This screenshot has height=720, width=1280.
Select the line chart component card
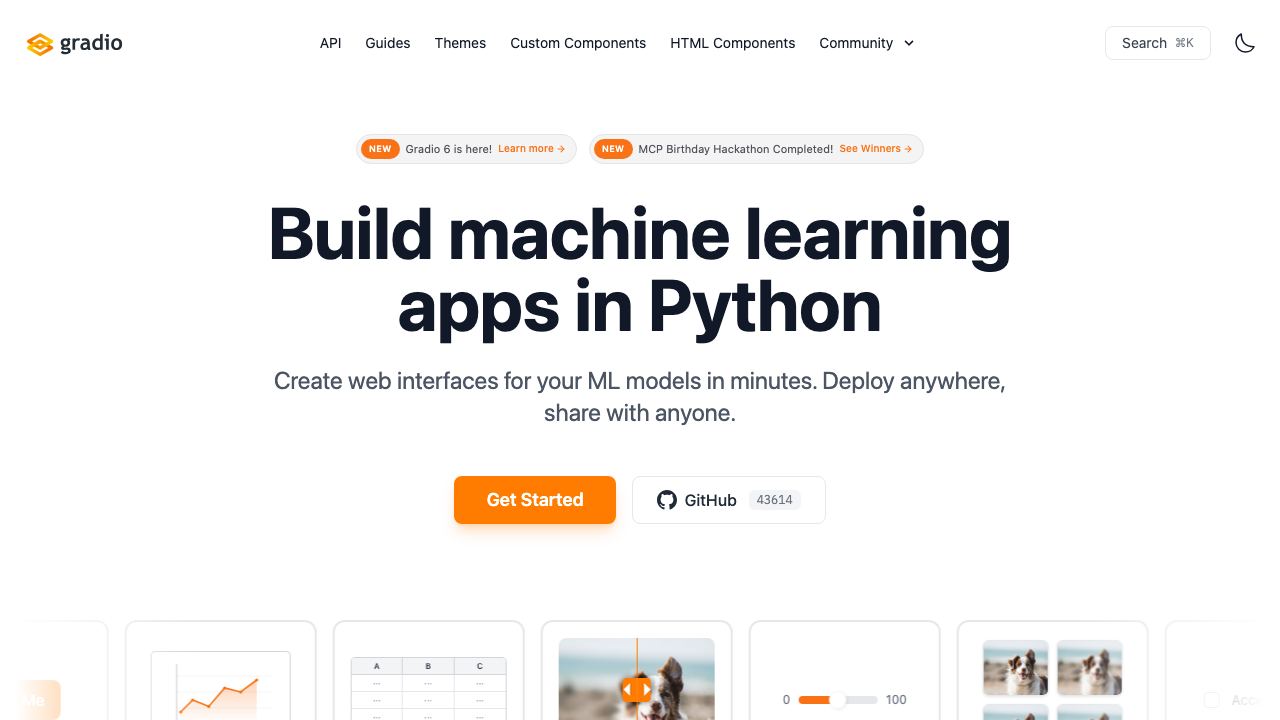click(x=221, y=671)
